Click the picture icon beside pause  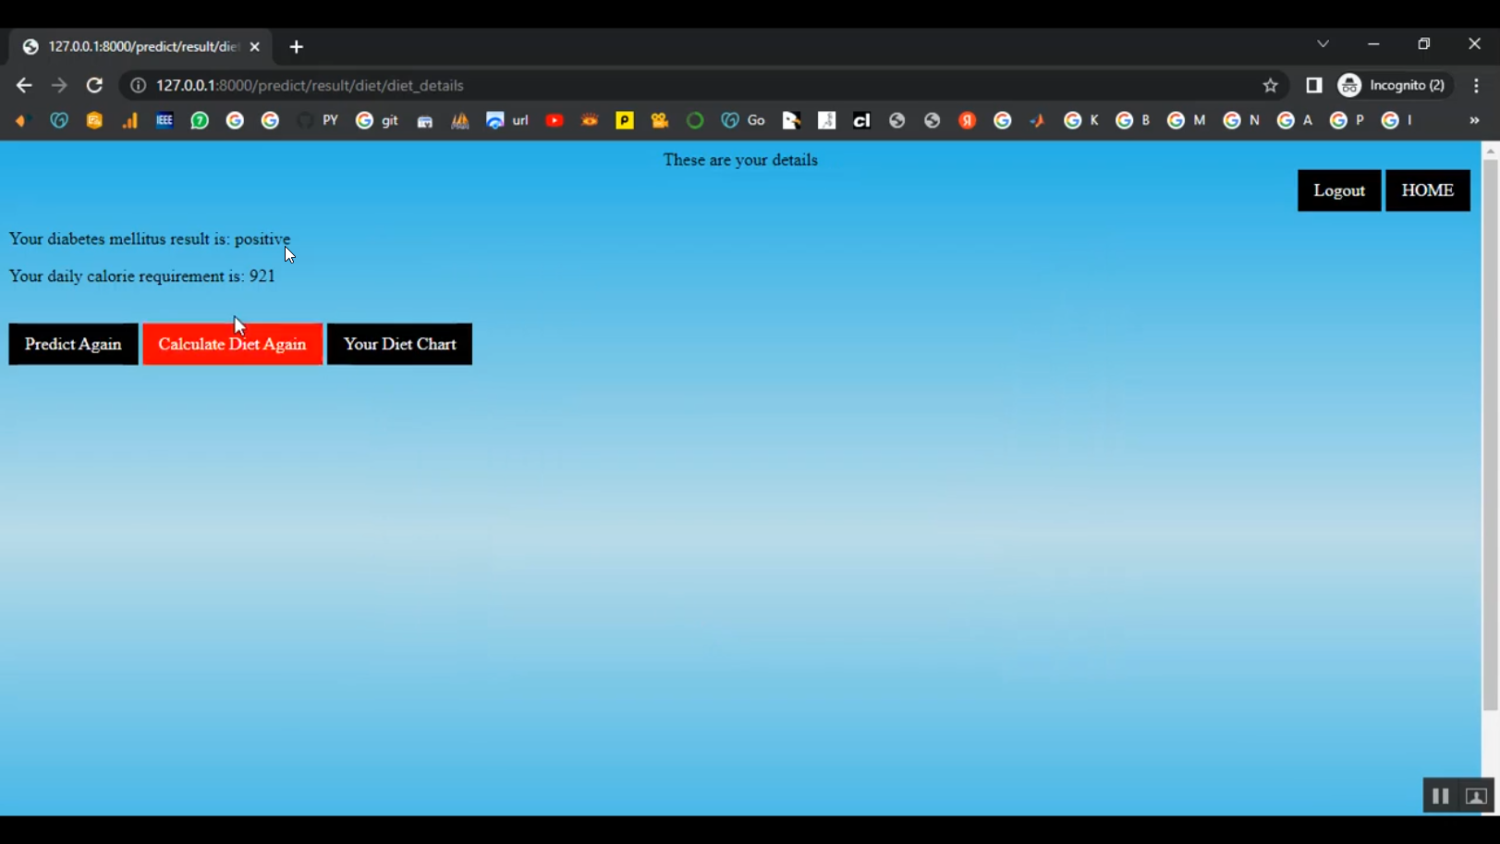[x=1476, y=796]
